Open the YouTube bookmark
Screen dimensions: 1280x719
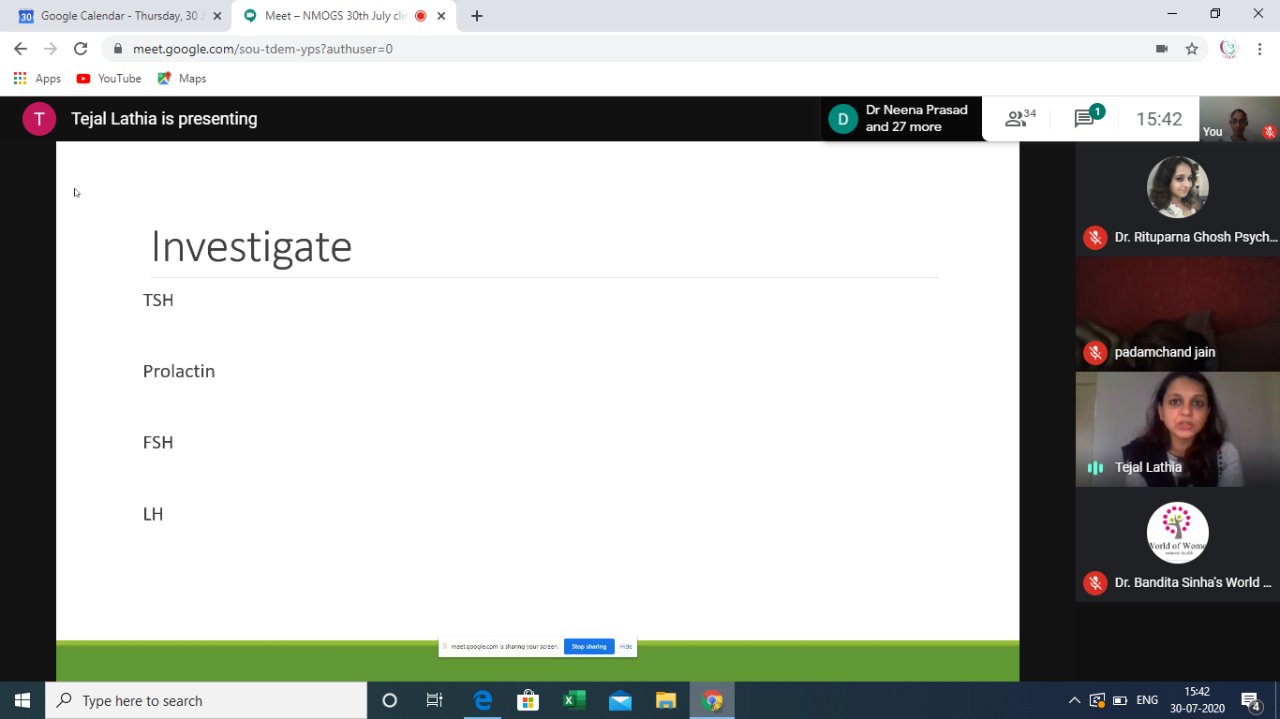[109, 78]
